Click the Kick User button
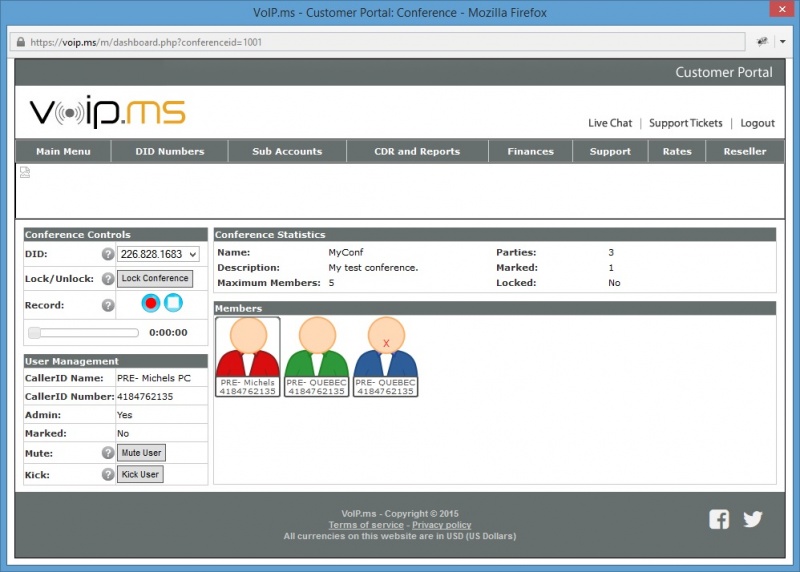 [x=140, y=475]
